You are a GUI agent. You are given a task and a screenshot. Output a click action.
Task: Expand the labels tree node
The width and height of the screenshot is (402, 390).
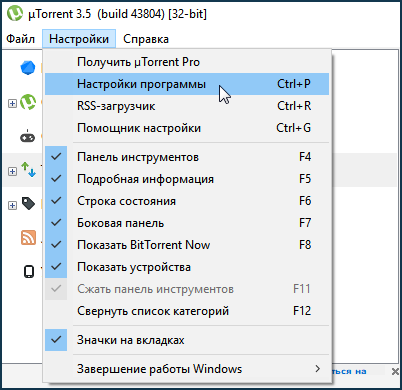[12, 205]
